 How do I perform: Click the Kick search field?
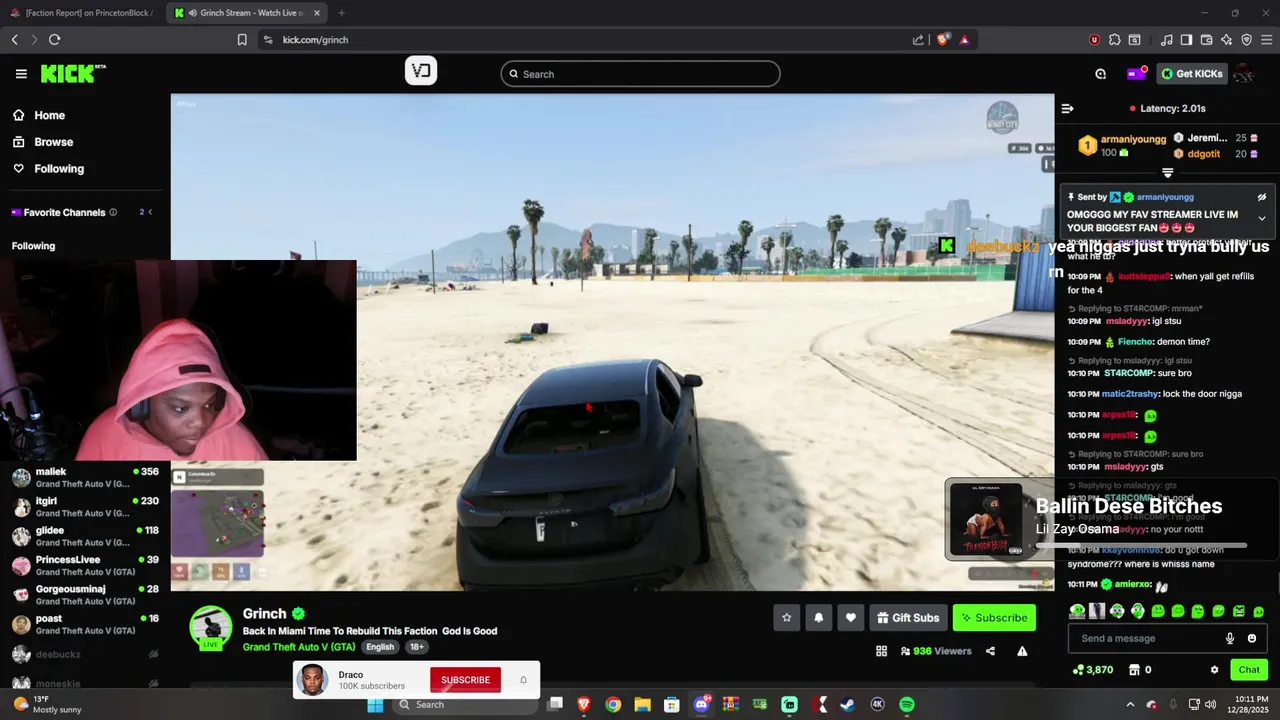point(640,74)
